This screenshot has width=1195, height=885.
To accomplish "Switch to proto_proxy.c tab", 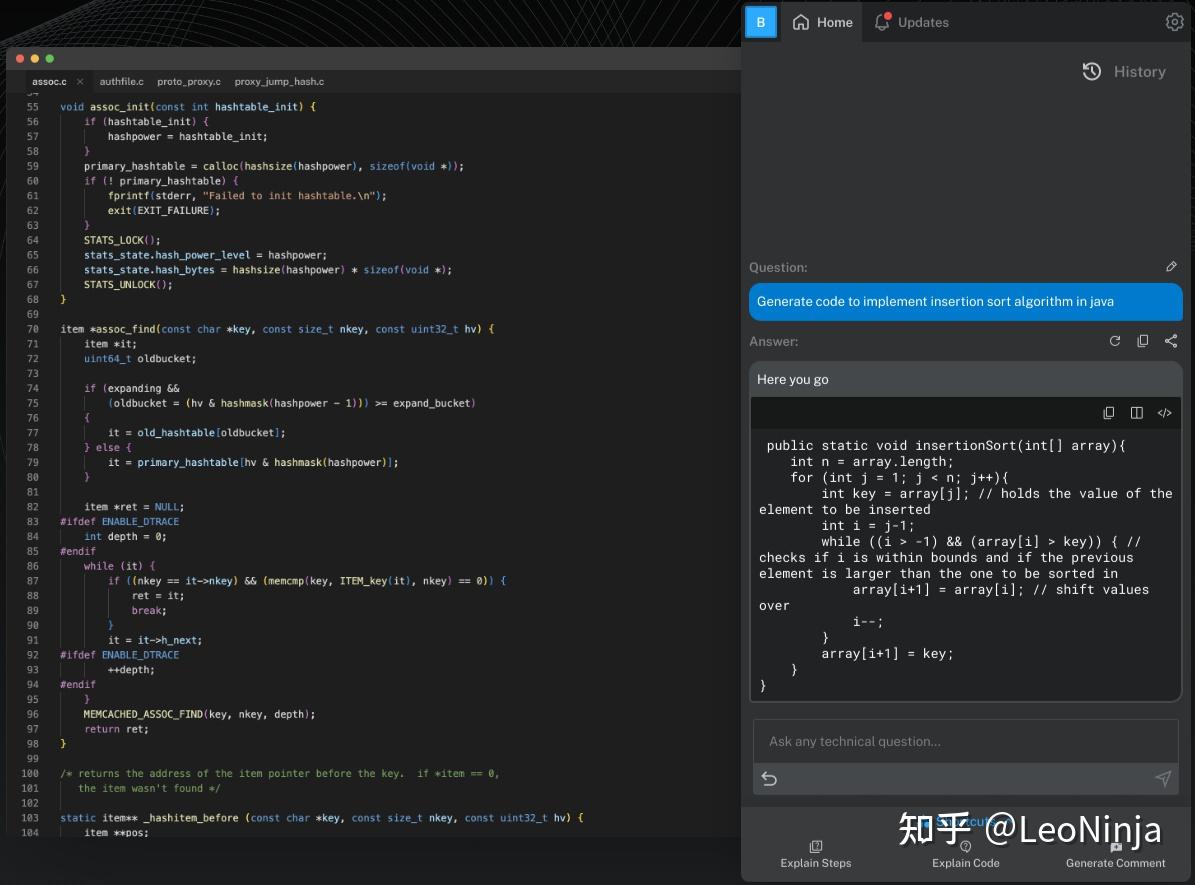I will click(189, 82).
